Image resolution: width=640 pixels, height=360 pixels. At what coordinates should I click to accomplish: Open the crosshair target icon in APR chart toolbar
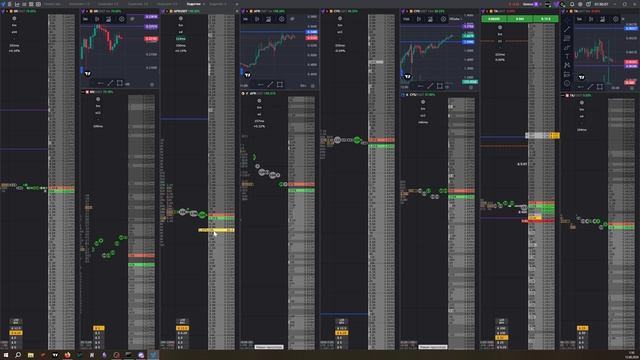click(281, 19)
